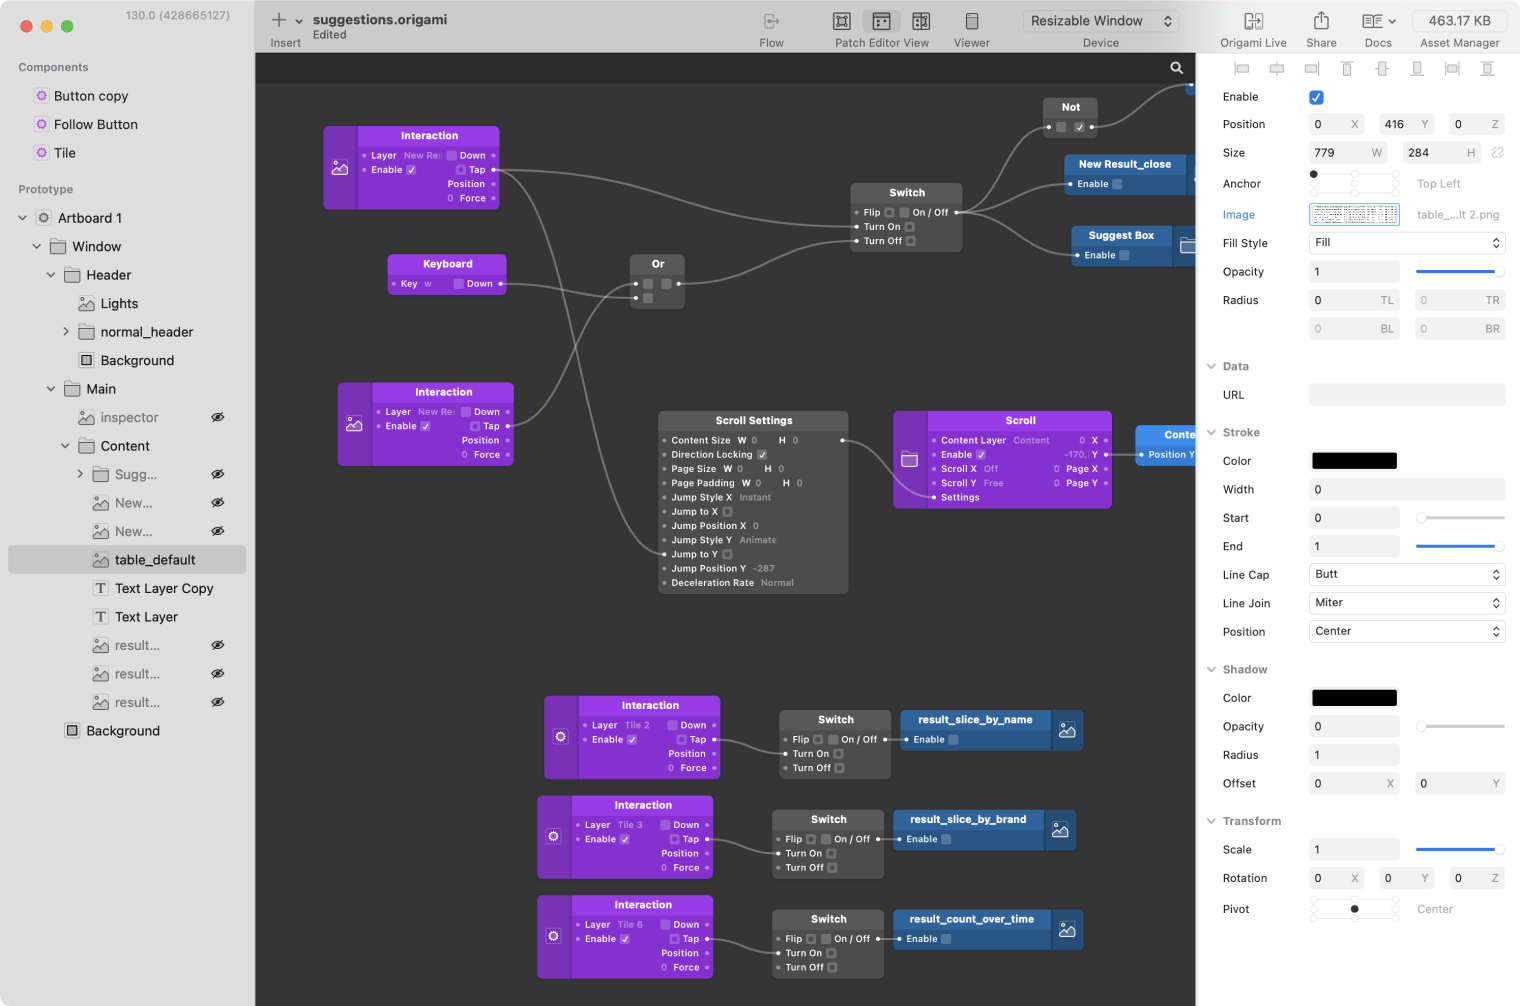The width and height of the screenshot is (1520, 1006).
Task: Open the Resizable Window device dropdown
Action: click(1101, 21)
